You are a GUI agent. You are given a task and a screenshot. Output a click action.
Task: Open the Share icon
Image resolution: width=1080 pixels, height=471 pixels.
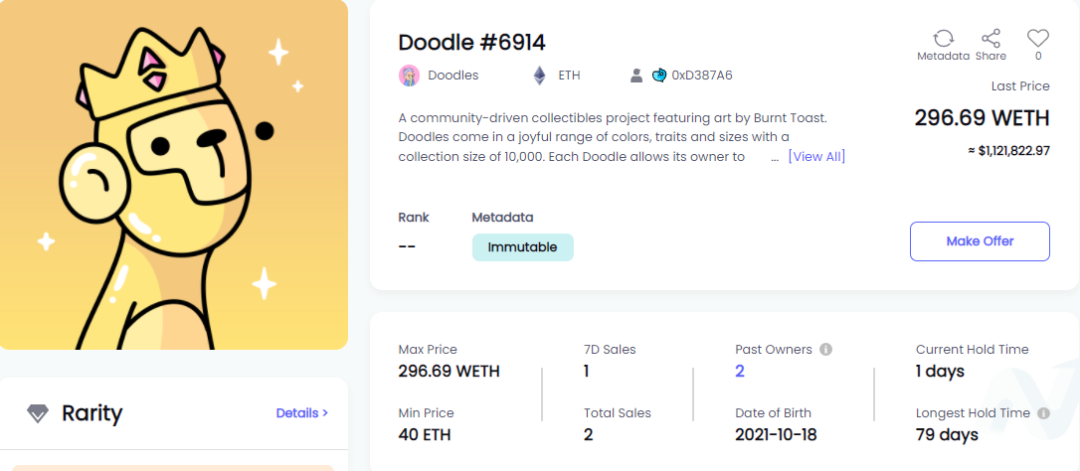tap(990, 38)
